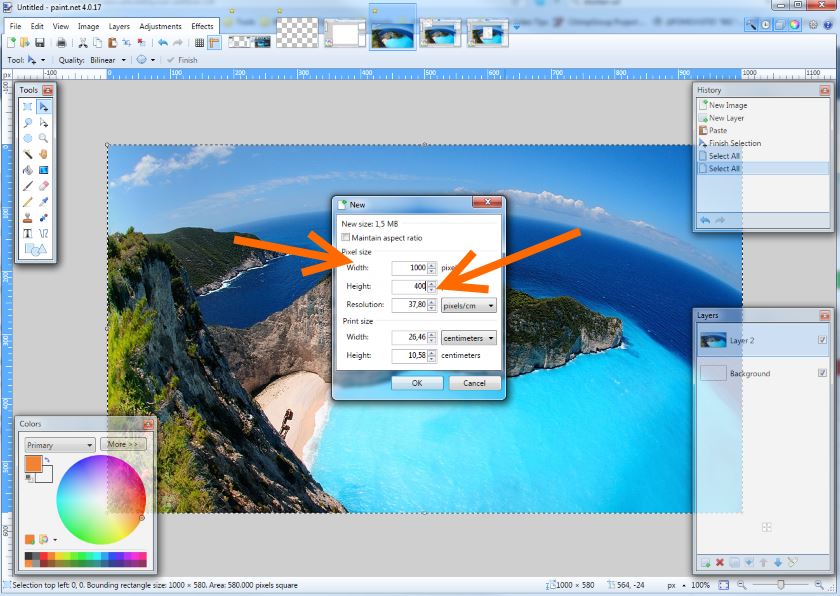Select the Rectangle Select tool
This screenshot has width=840, height=596.
coord(28,107)
